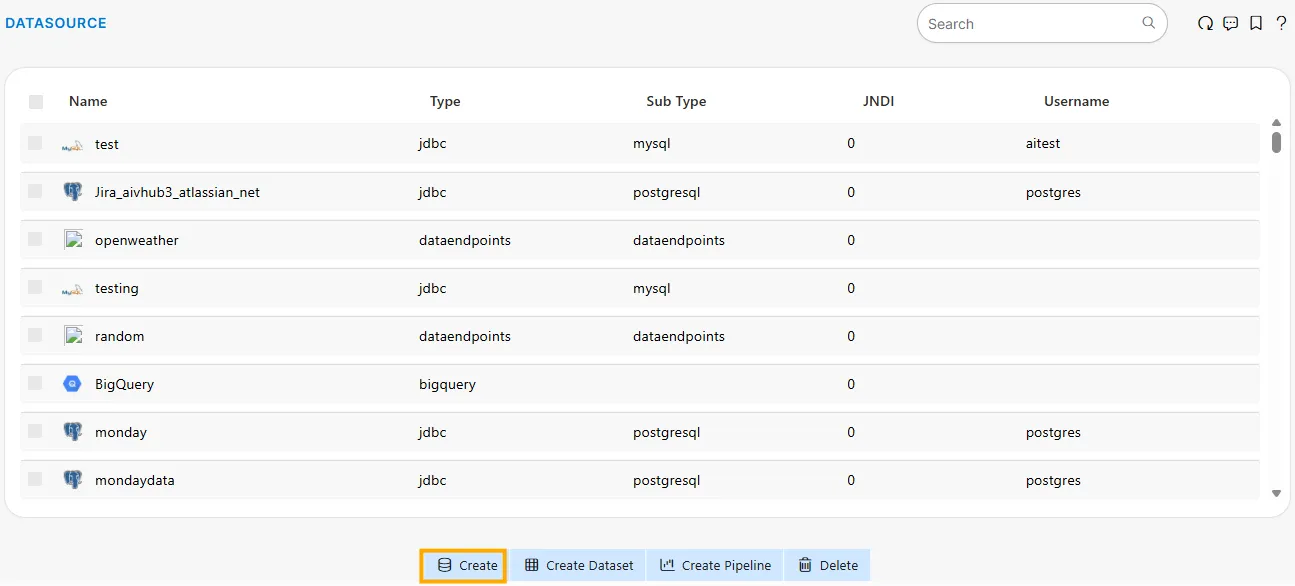Click the MySQL icon beside testing

coord(71,287)
